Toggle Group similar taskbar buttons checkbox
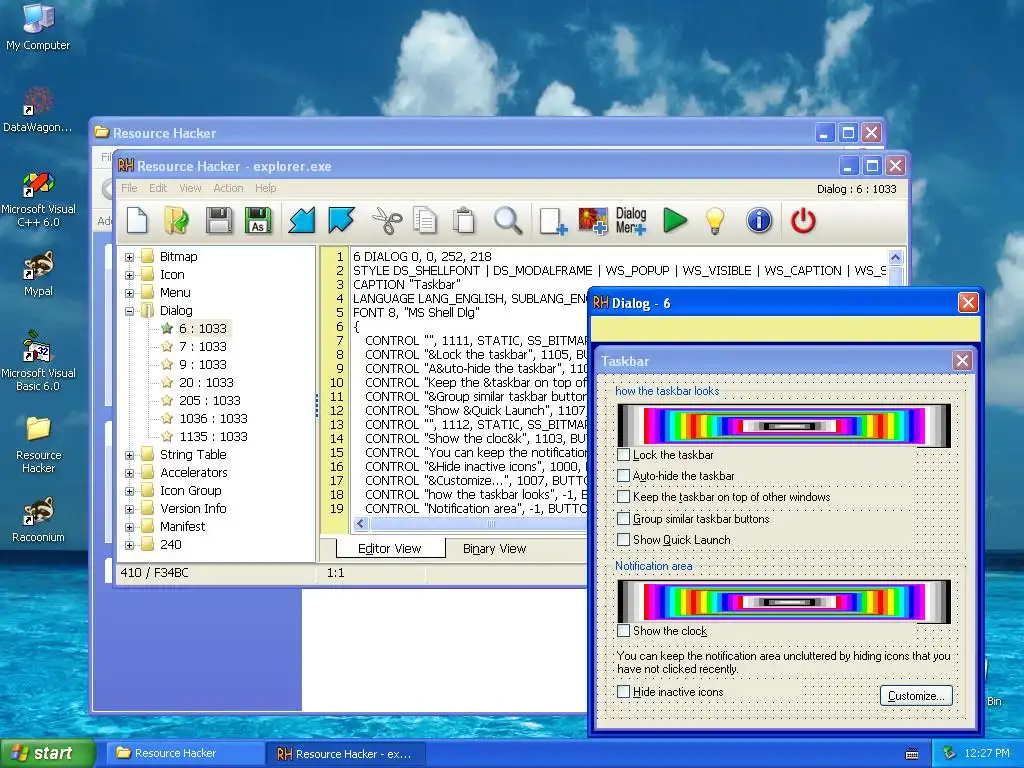Image resolution: width=1024 pixels, height=768 pixels. tap(624, 519)
